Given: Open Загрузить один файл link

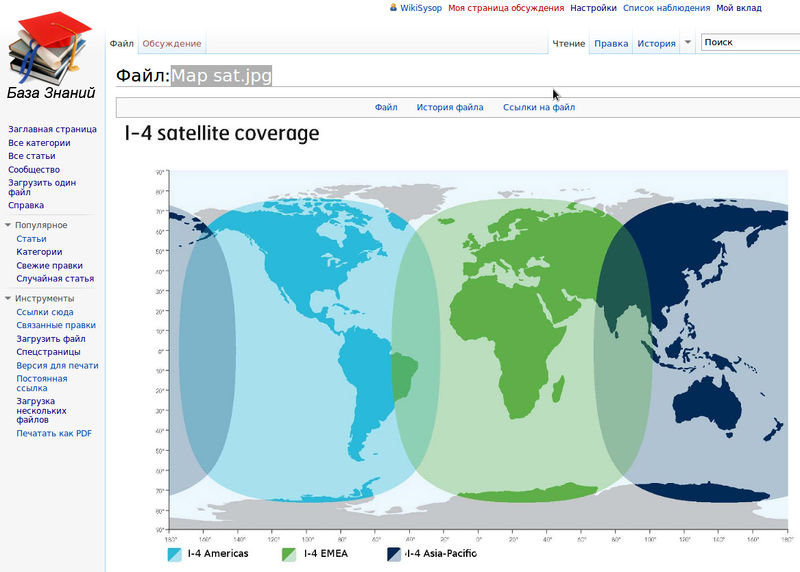Looking at the screenshot, I should pos(42,187).
